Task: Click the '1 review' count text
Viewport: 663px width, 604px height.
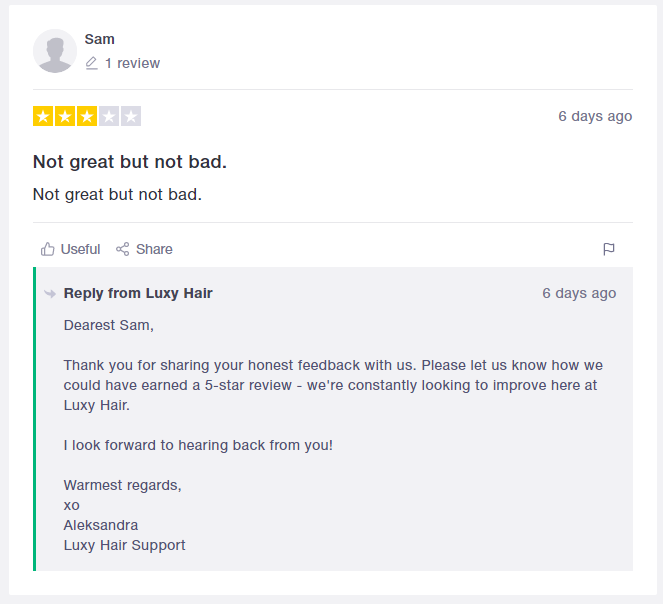Action: (x=132, y=63)
